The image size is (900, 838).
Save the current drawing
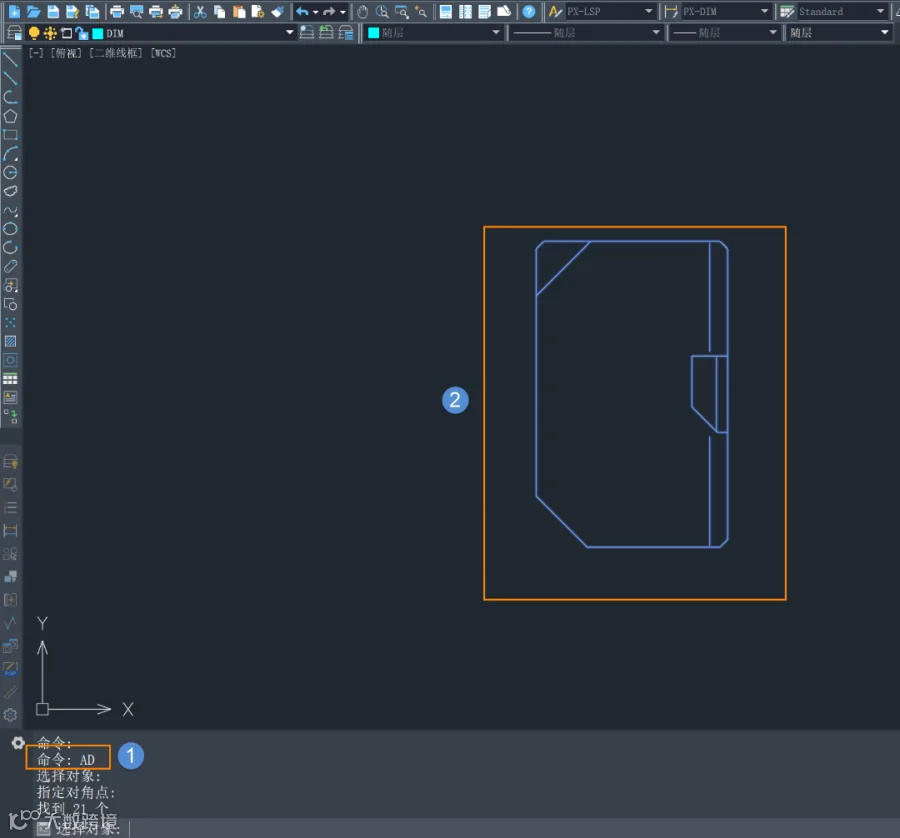coord(53,11)
